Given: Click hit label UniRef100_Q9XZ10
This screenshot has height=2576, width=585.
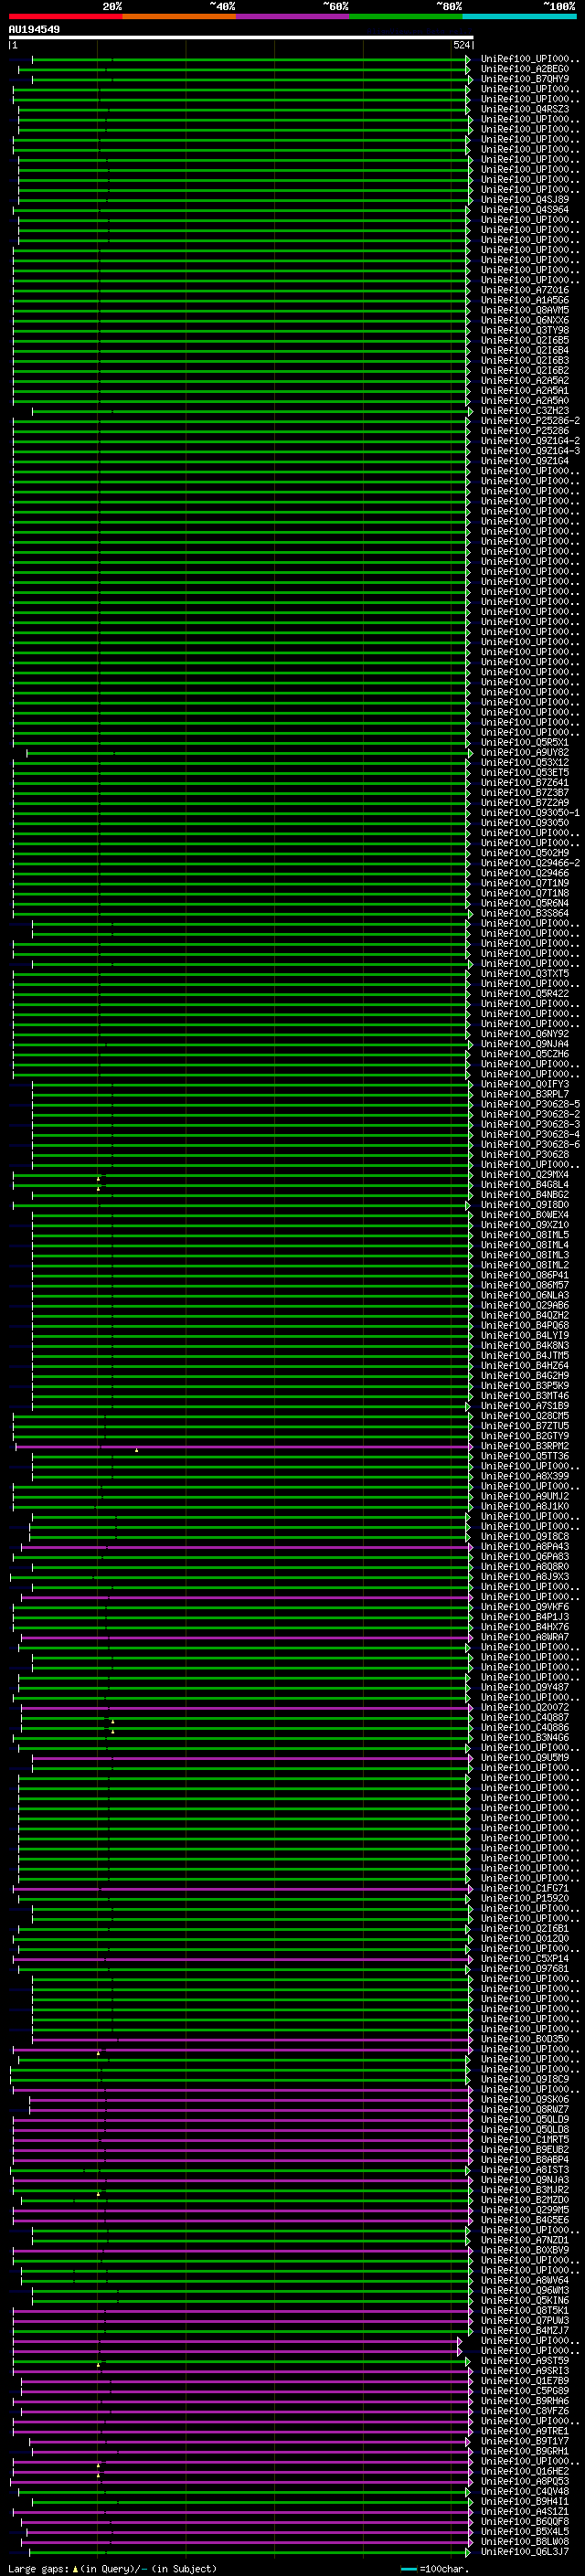Looking at the screenshot, I should [x=525, y=1225].
